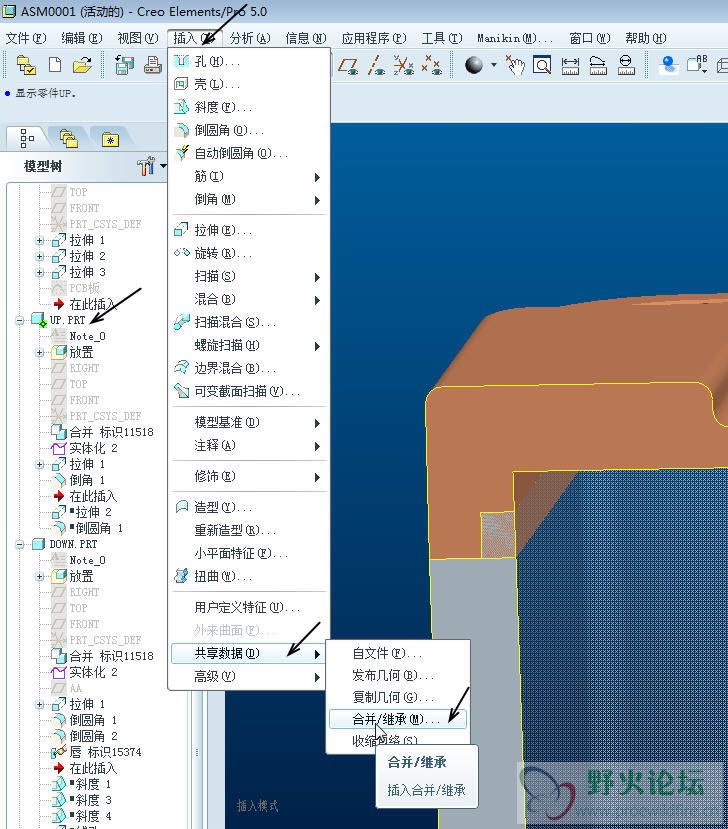Expand the 高级(V) submenu

click(x=249, y=676)
